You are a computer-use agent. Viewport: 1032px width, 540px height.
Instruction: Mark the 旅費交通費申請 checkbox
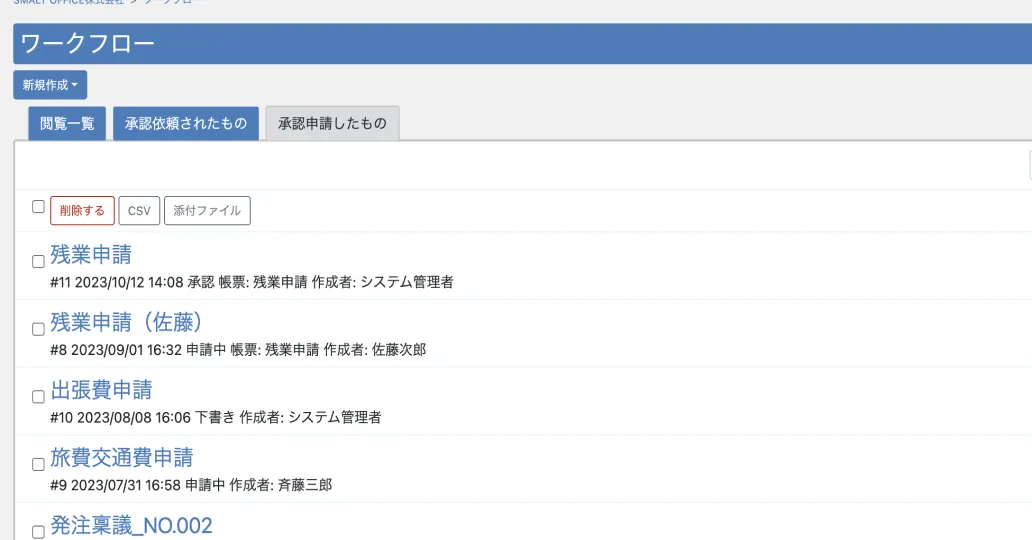(38, 465)
